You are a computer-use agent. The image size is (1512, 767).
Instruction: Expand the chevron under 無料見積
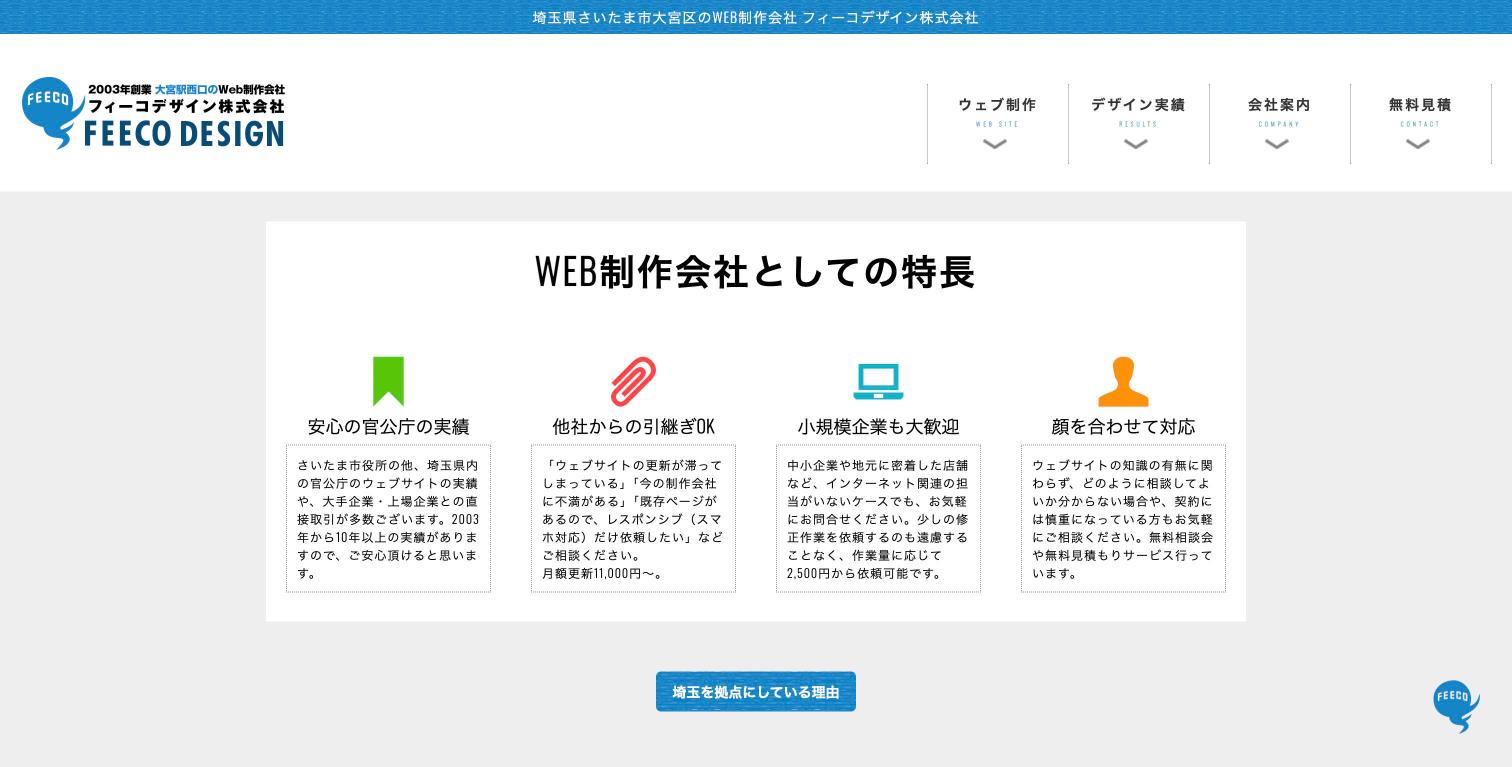coord(1418,145)
